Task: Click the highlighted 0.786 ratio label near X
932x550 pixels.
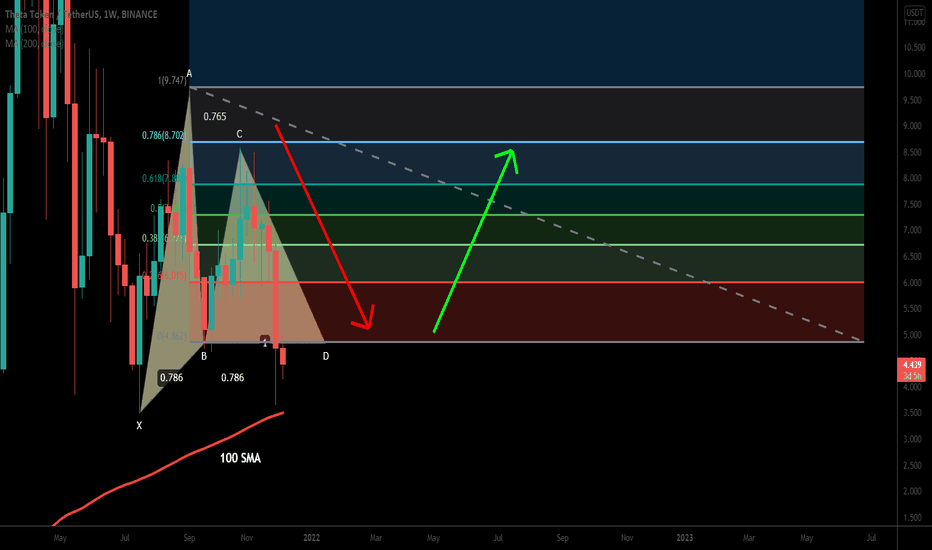Action: click(171, 378)
